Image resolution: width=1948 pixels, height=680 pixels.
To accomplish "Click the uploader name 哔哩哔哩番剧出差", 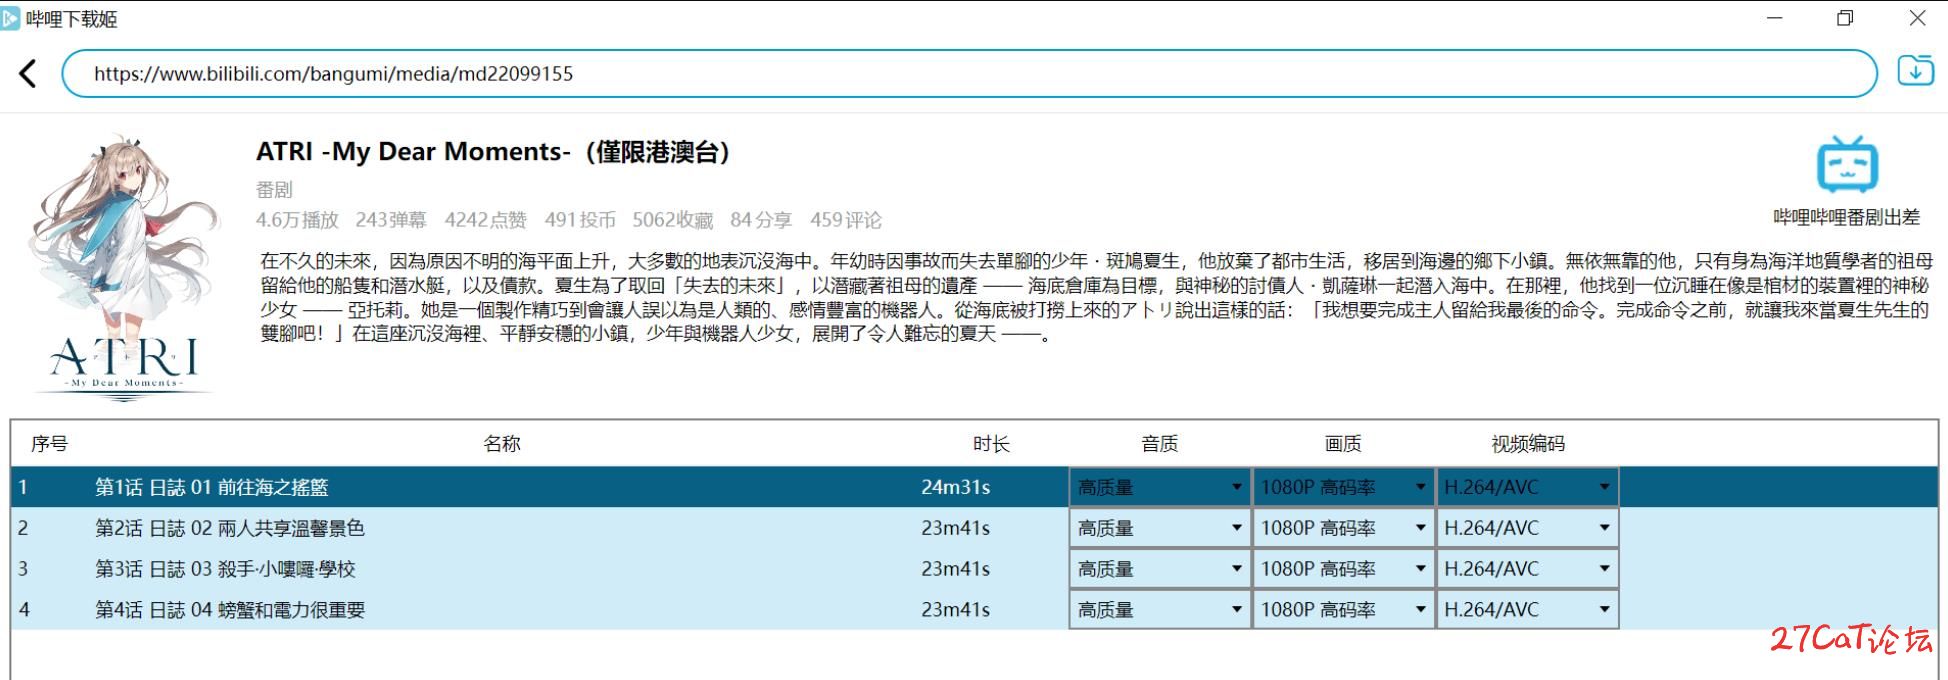I will point(1846,217).
